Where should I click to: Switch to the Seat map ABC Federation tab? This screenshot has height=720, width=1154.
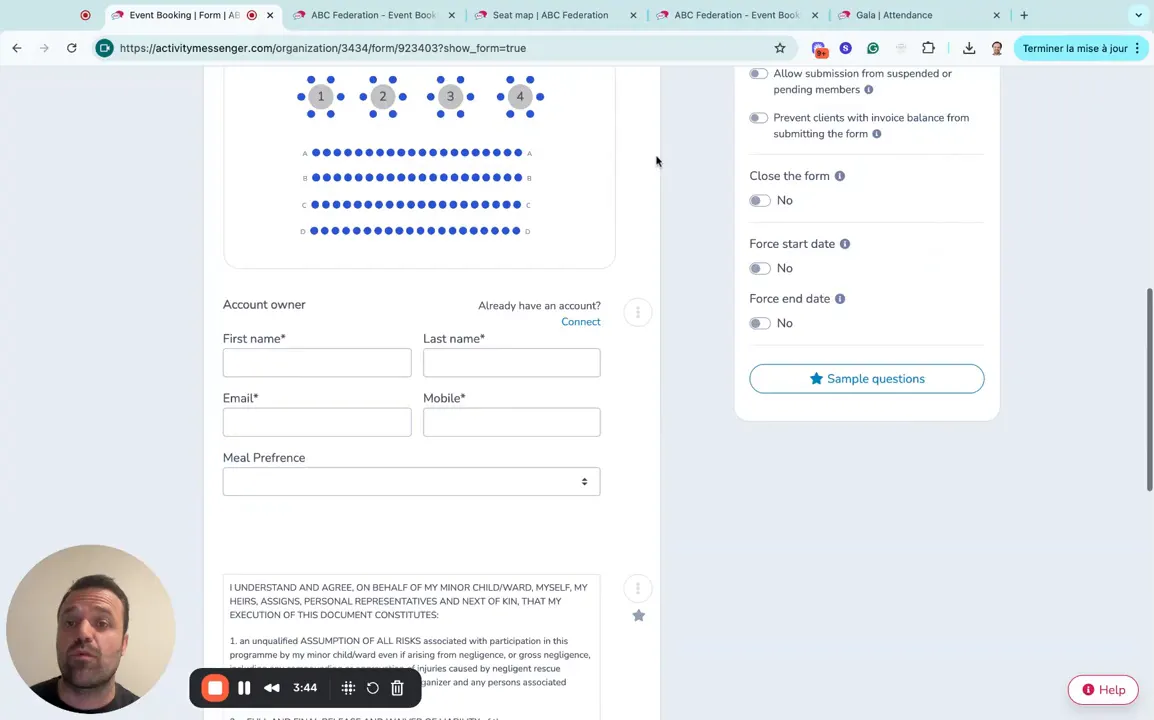tap(550, 15)
